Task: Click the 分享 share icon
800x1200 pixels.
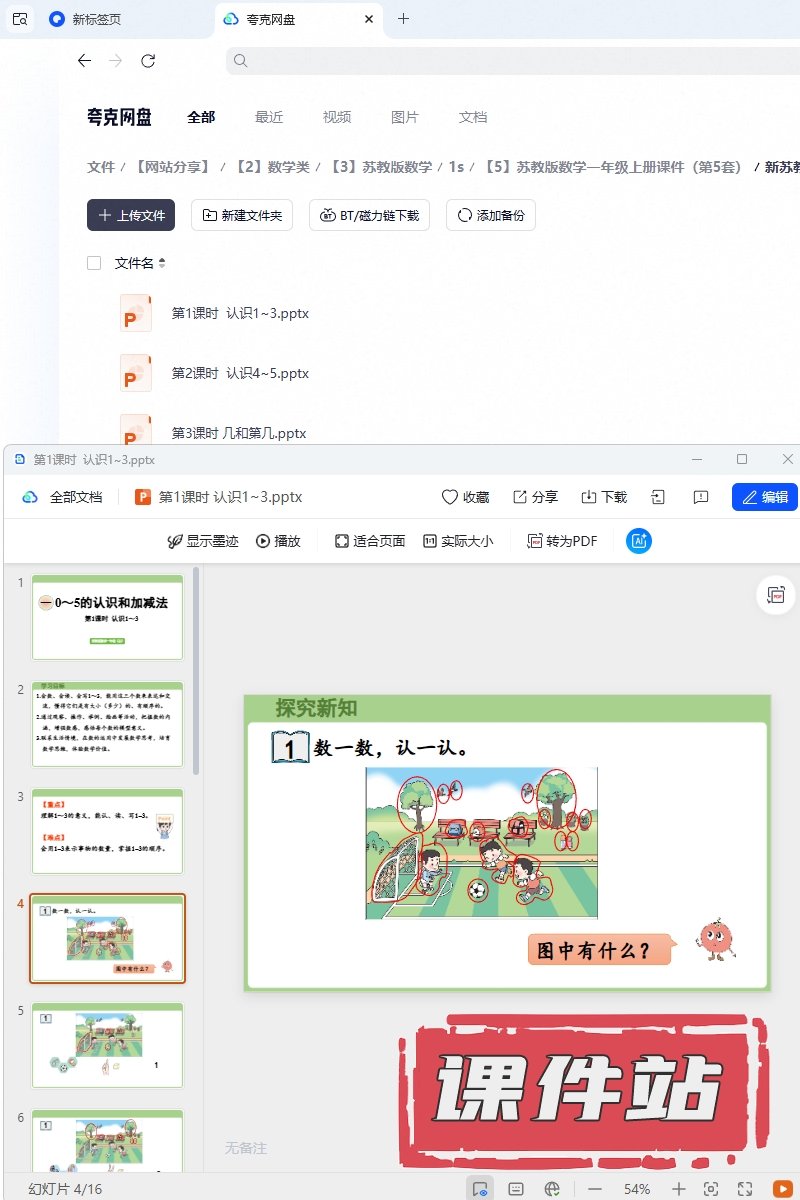Action: click(x=520, y=497)
